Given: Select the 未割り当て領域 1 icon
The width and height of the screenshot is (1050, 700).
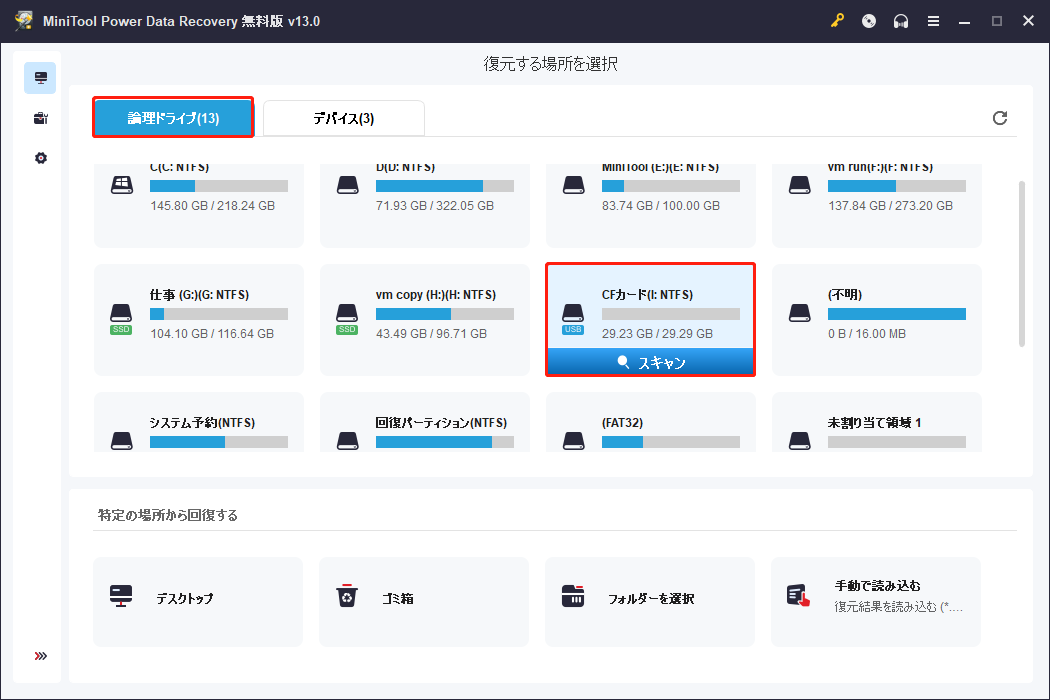Looking at the screenshot, I should coord(800,441).
